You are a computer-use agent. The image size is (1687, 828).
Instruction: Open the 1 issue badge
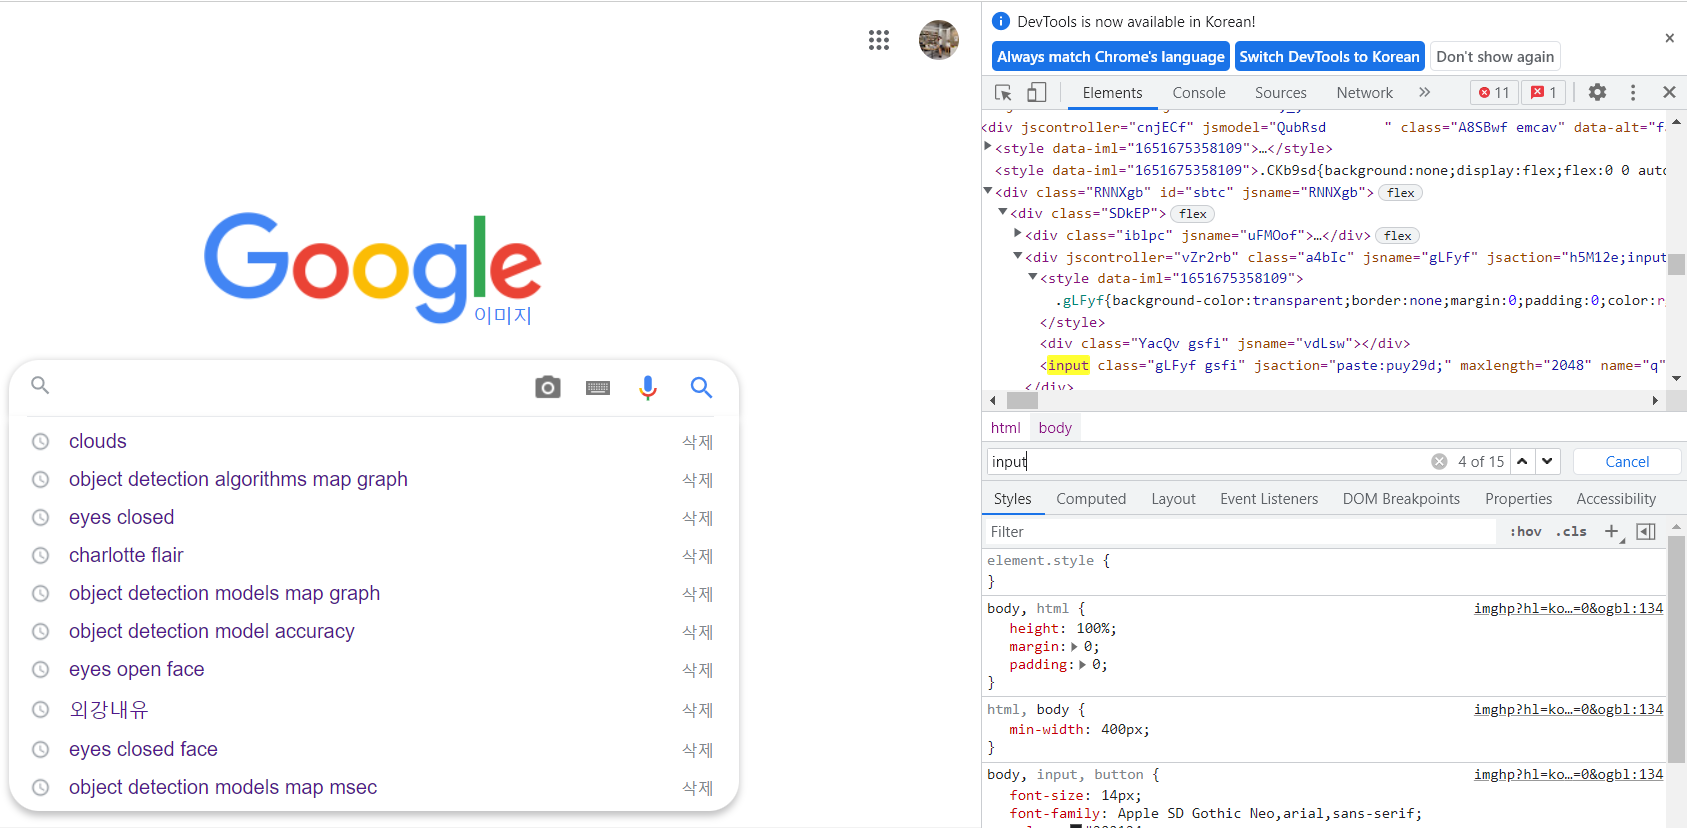tap(1544, 92)
